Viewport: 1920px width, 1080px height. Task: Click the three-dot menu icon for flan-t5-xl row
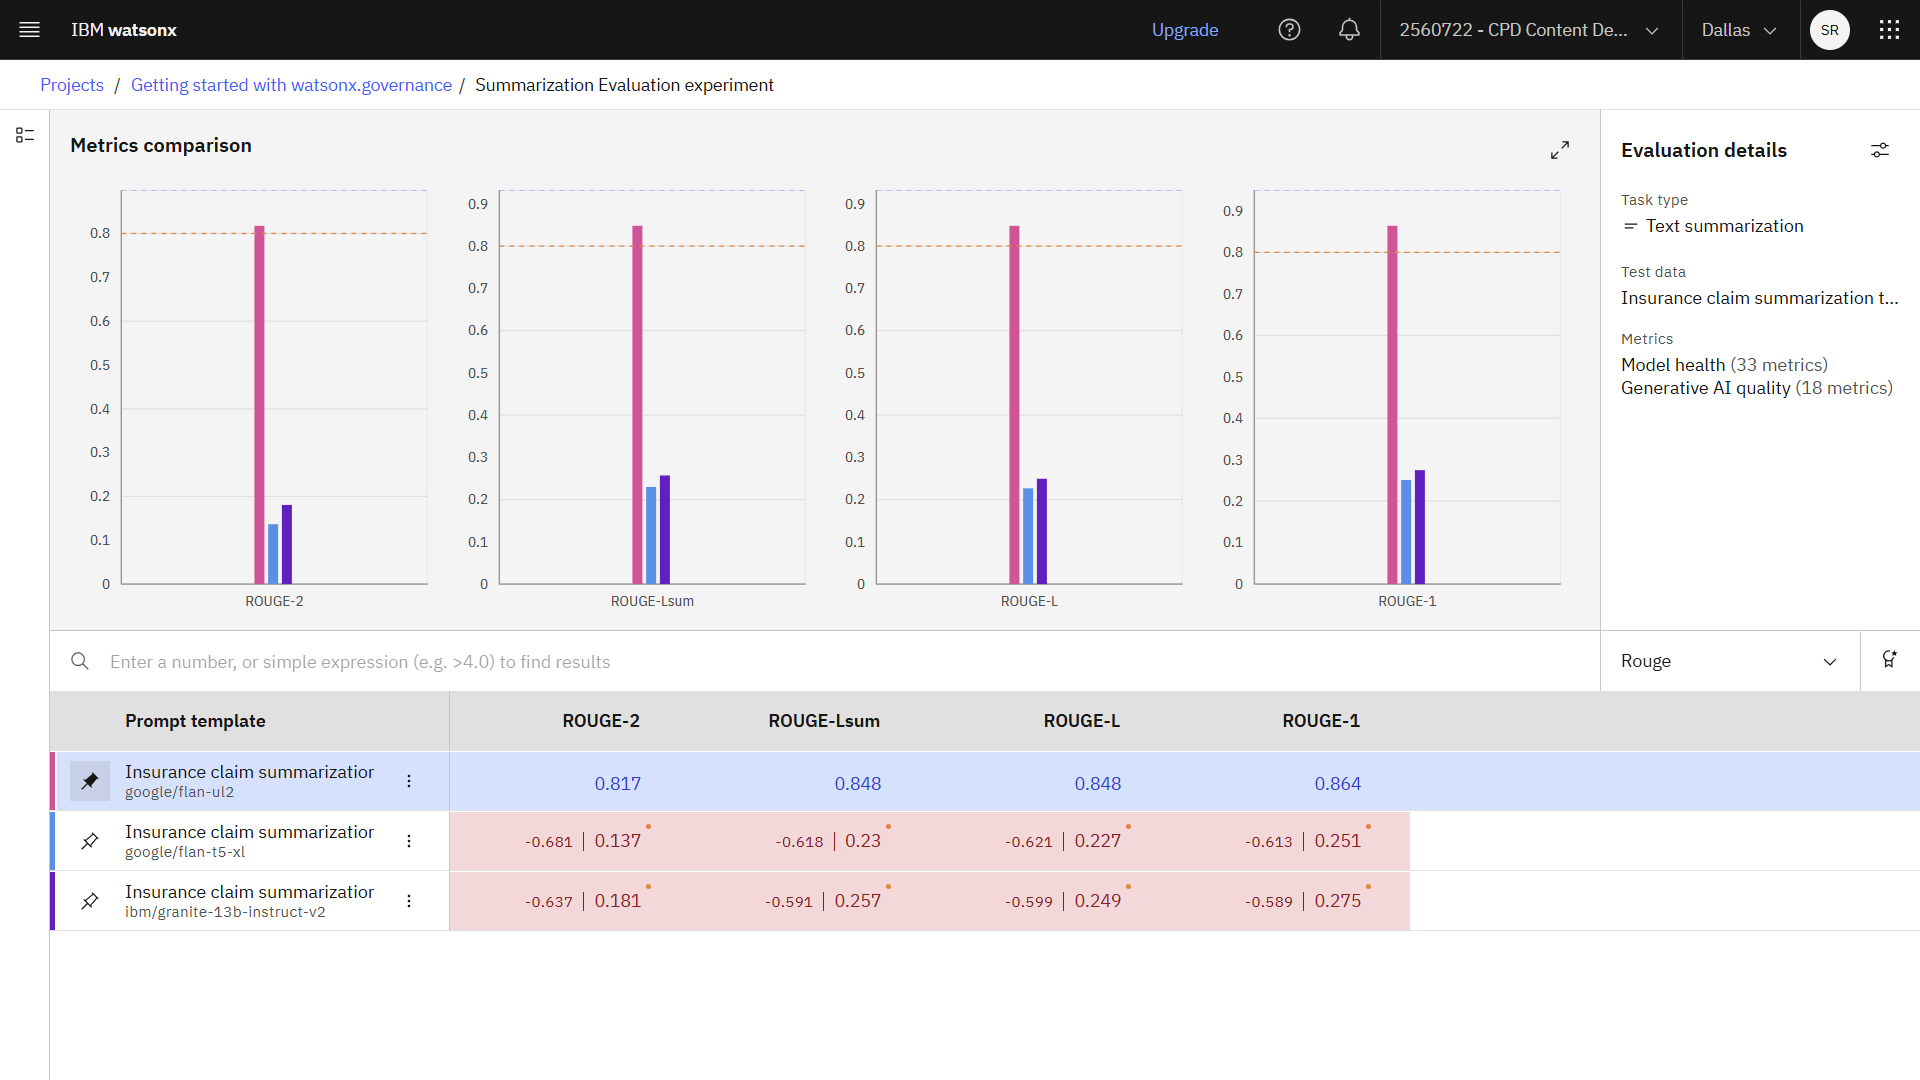click(410, 841)
